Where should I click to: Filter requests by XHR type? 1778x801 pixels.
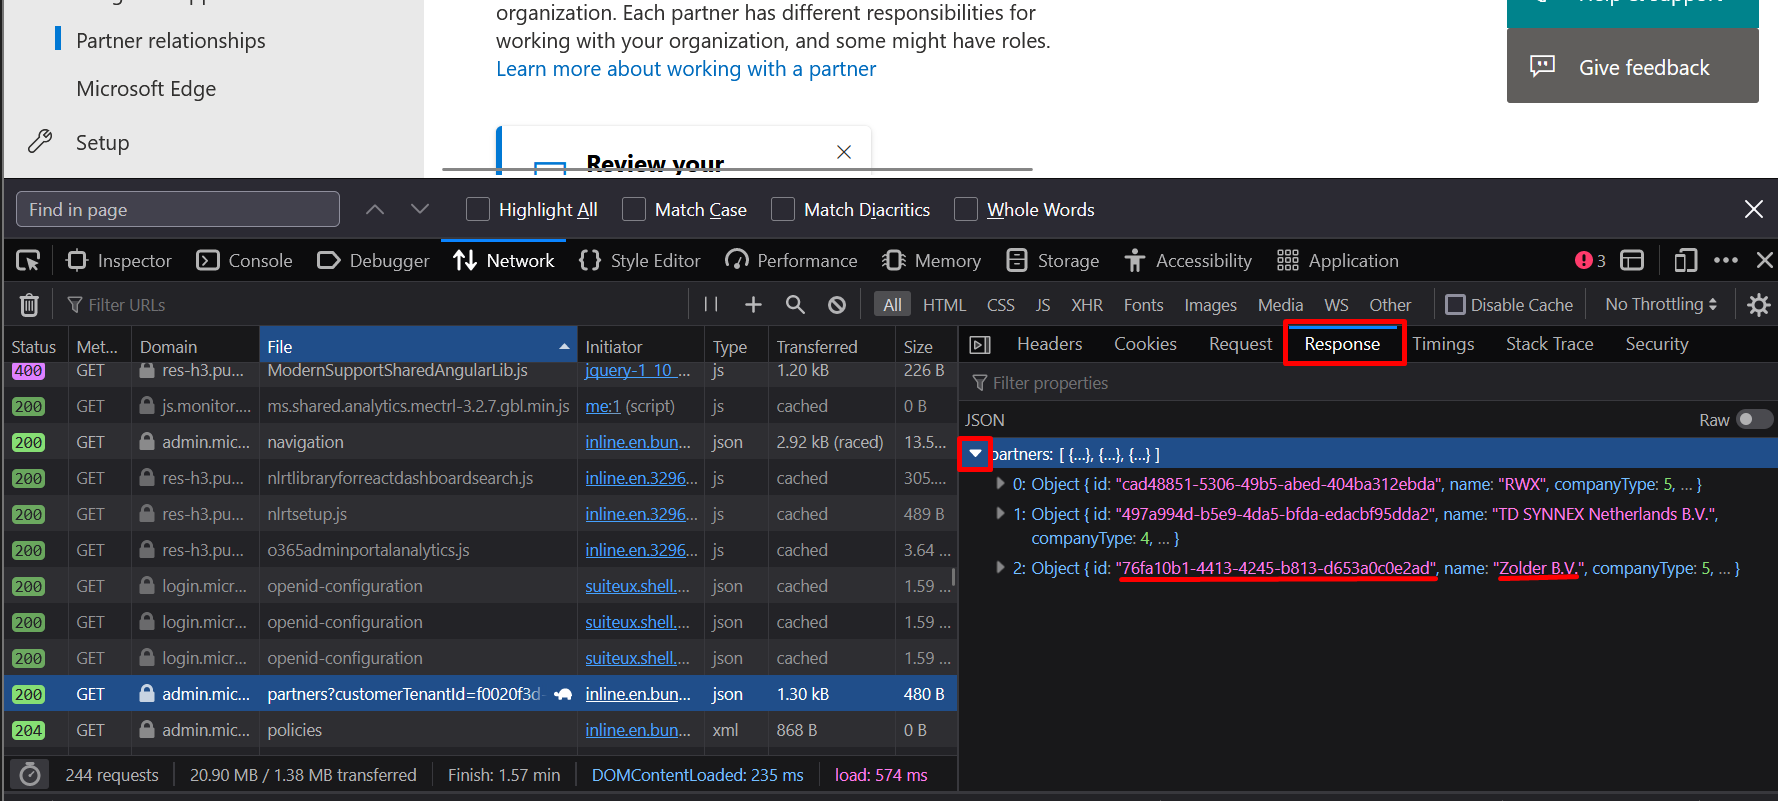point(1087,305)
